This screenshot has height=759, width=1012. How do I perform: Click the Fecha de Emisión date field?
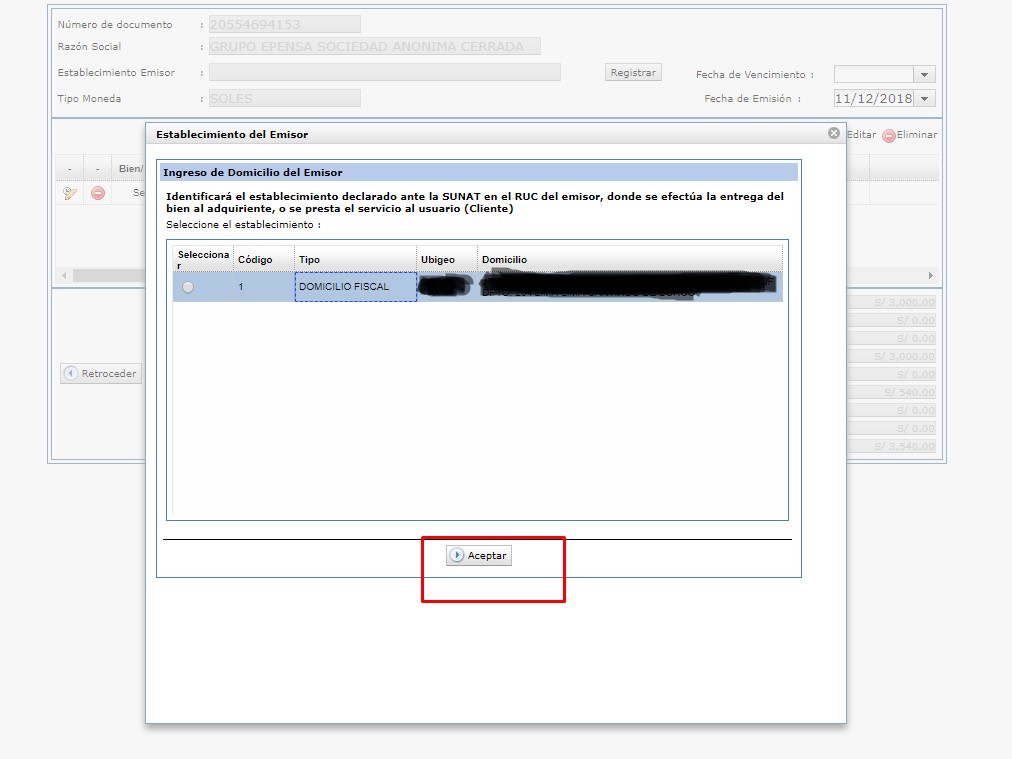pos(873,99)
